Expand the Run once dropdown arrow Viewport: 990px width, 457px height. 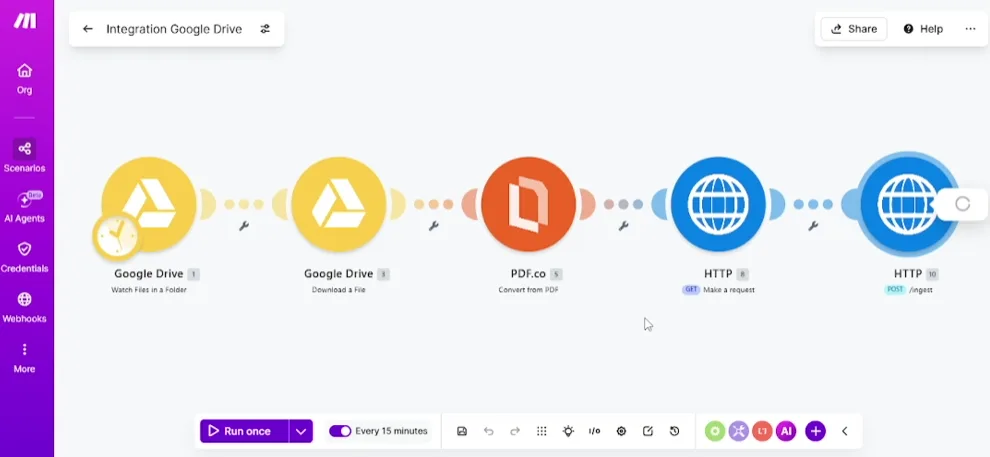[x=301, y=431]
